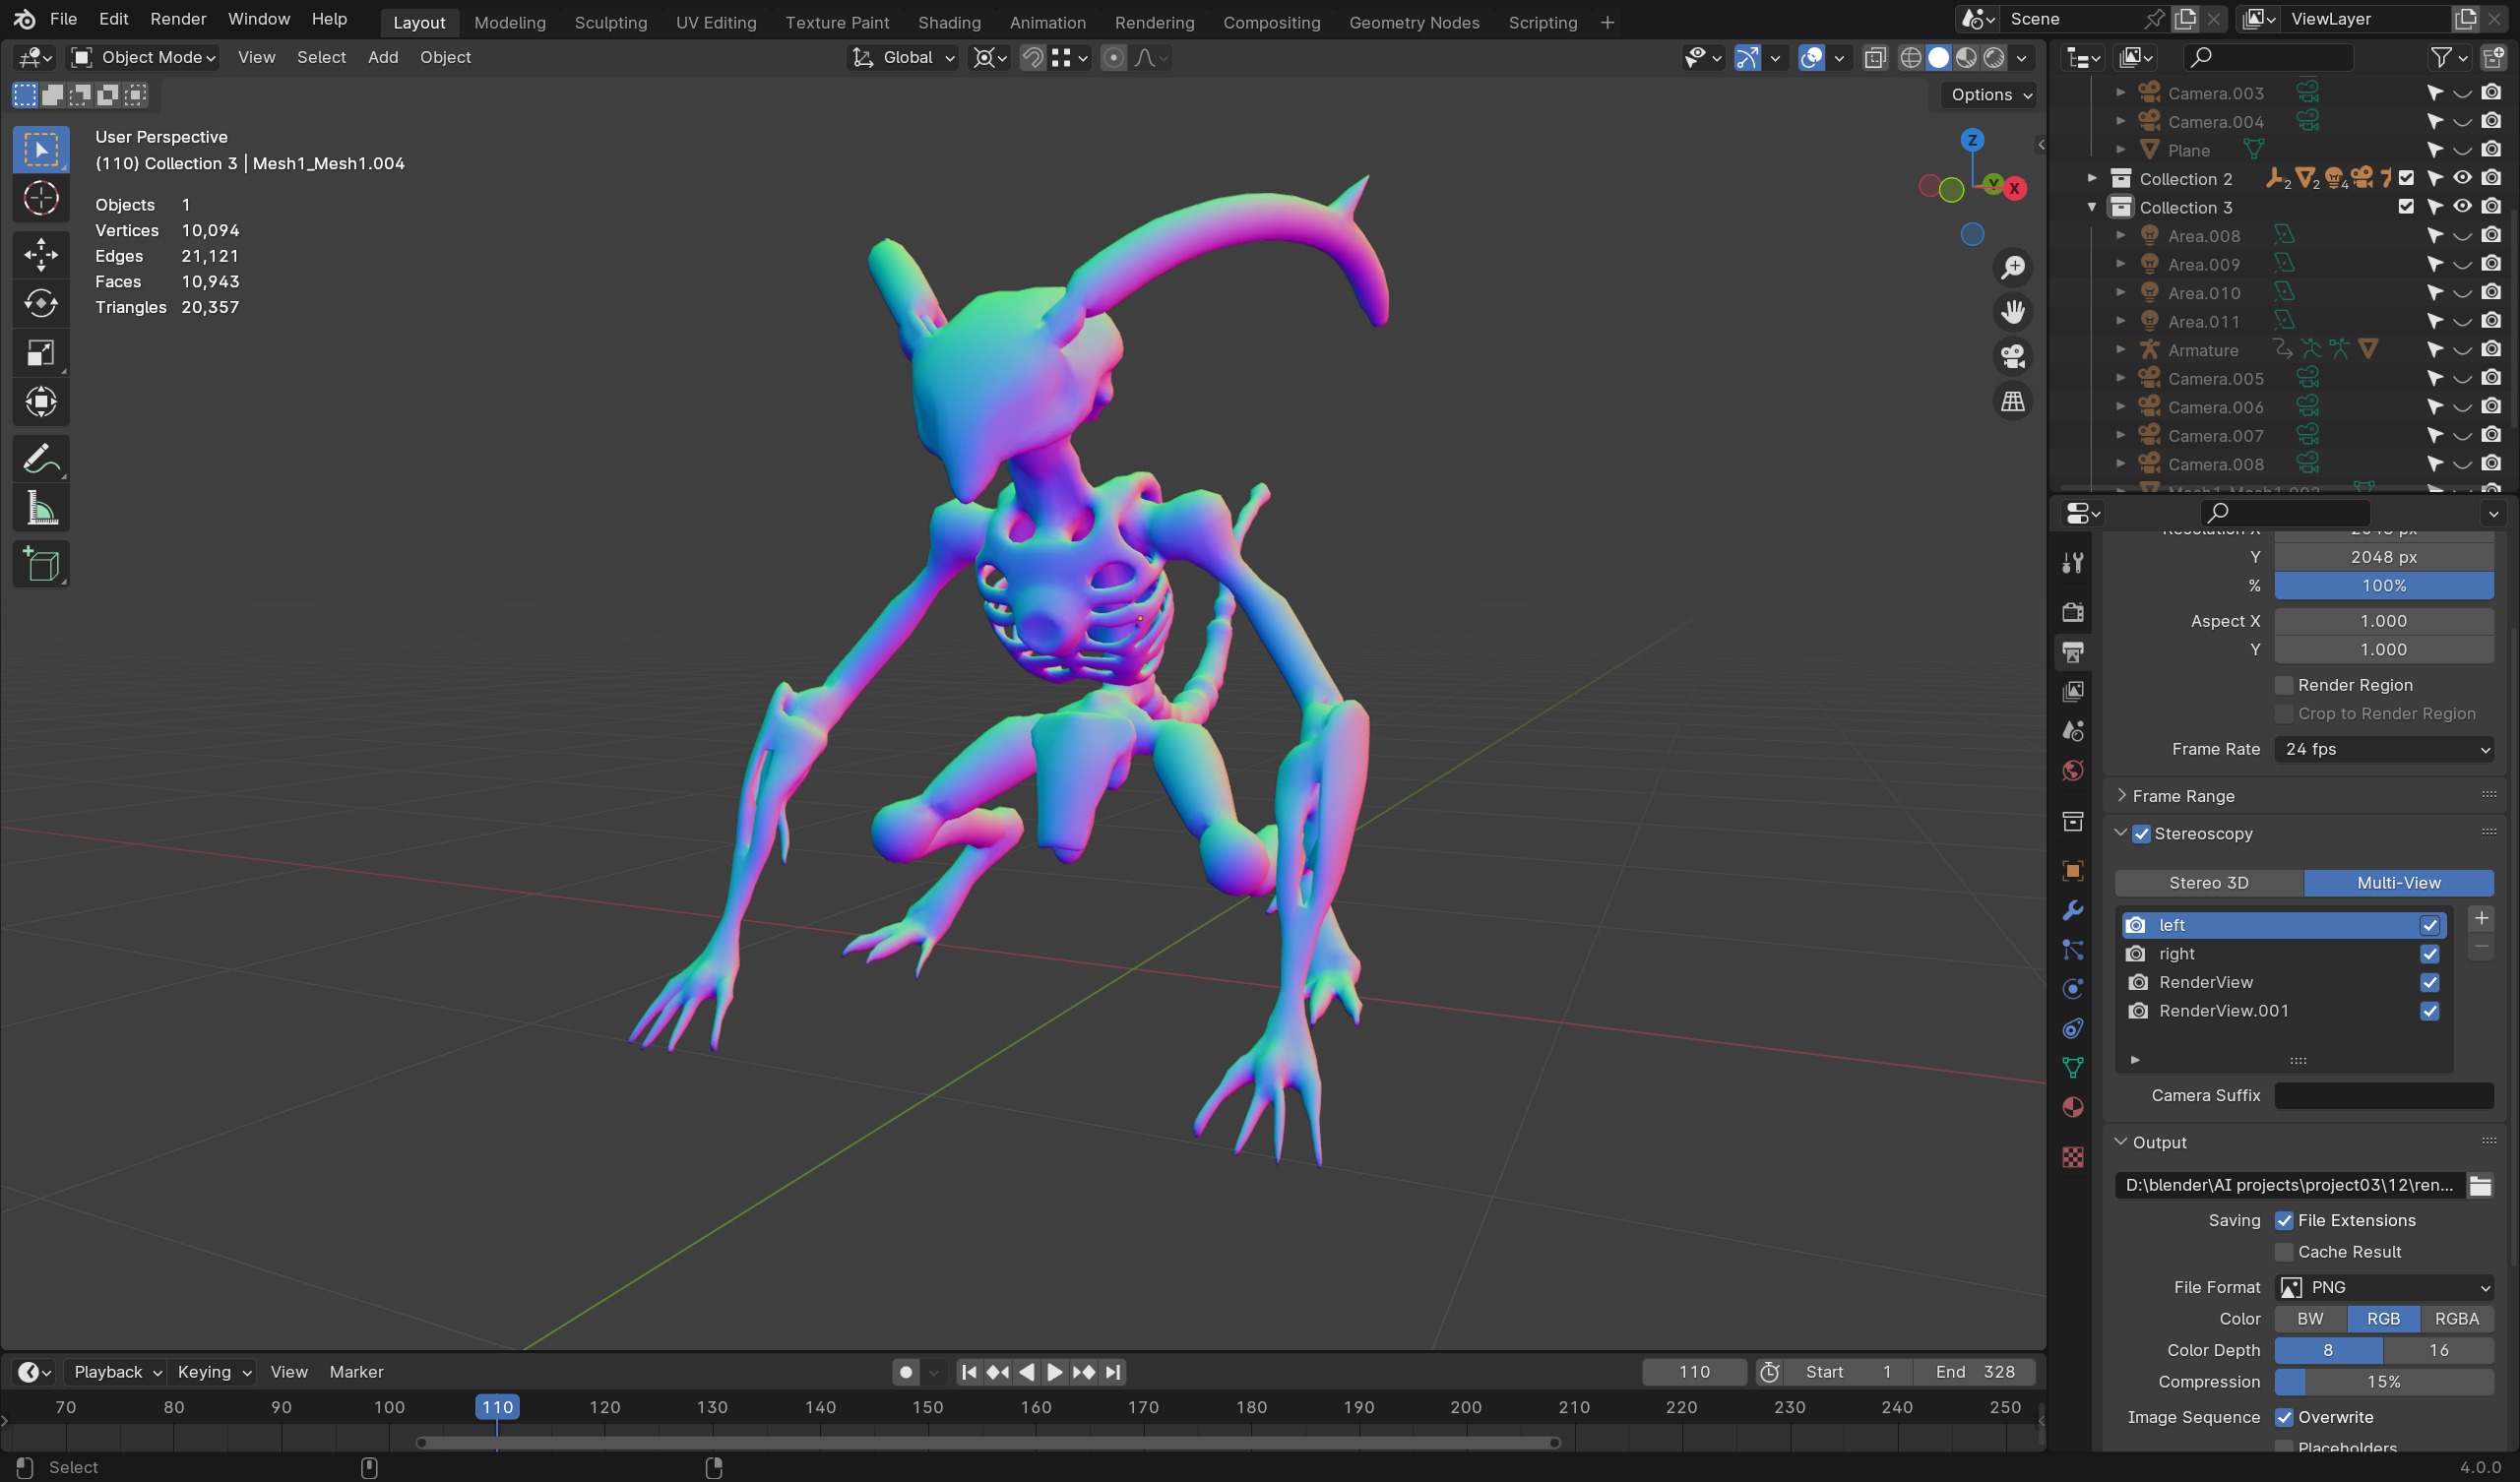This screenshot has height=1482, width=2520.
Task: Choose the Select Box tool
Action: 41,149
